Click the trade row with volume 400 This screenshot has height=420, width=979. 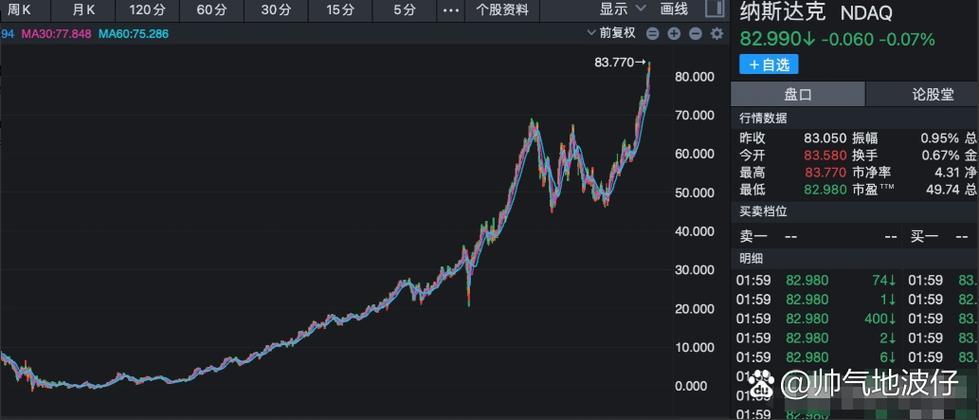point(817,319)
